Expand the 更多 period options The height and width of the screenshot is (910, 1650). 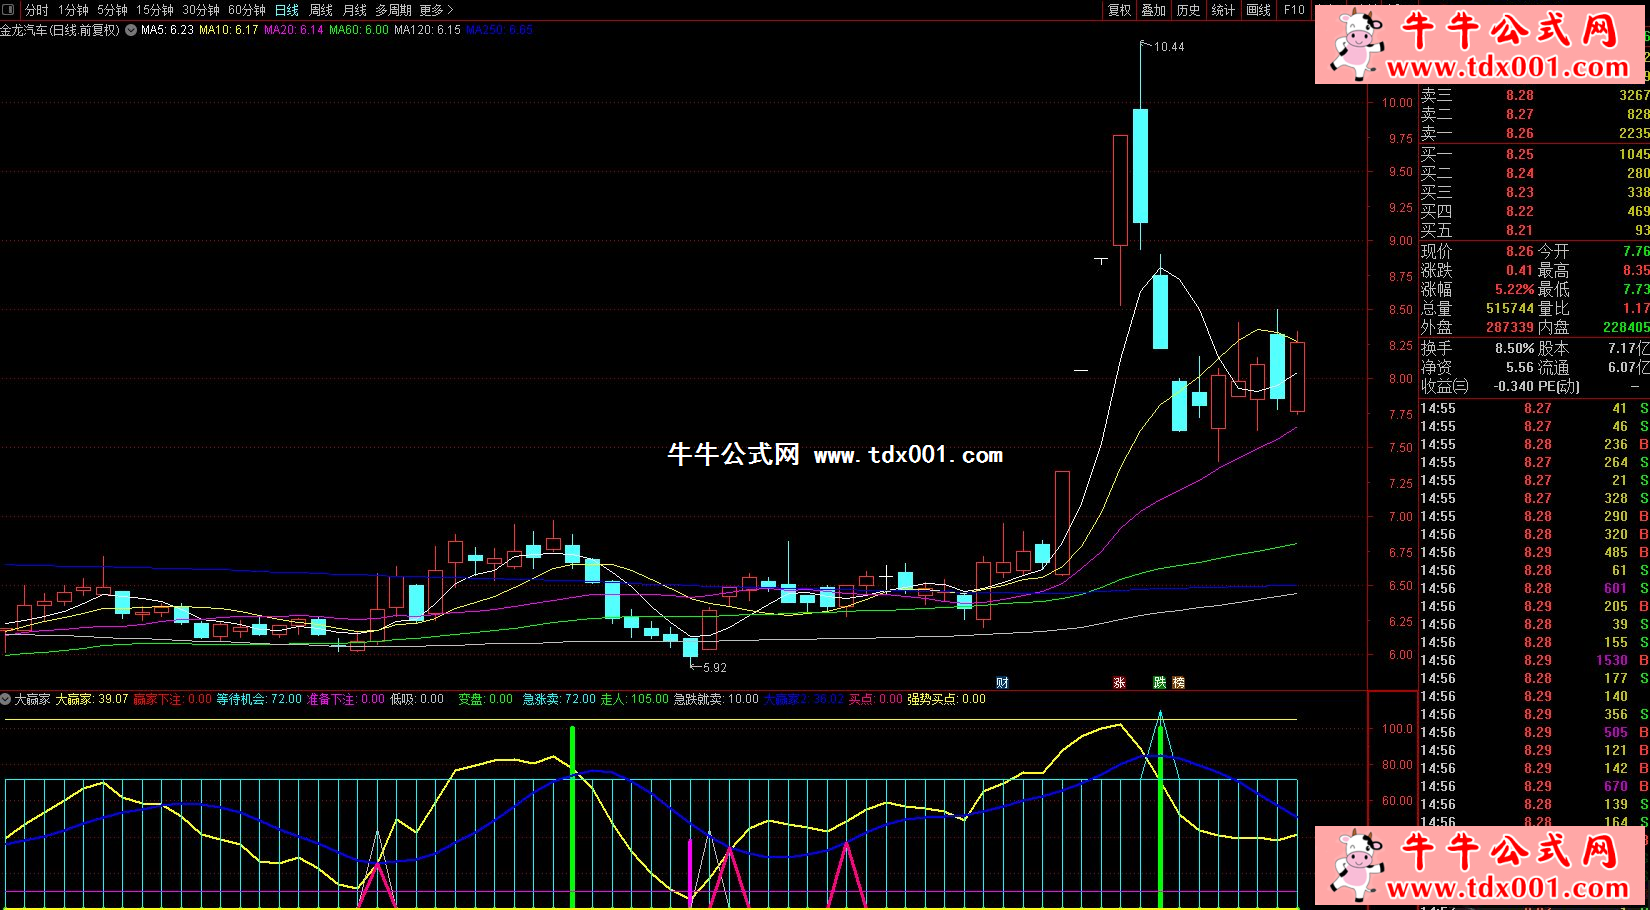pos(436,10)
